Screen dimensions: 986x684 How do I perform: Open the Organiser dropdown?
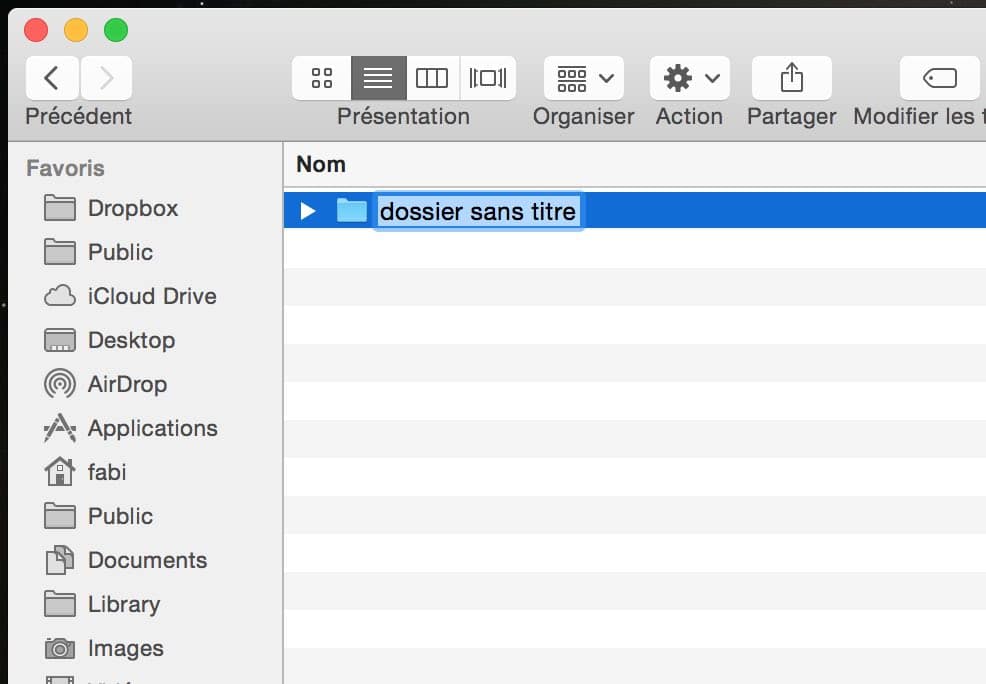(x=584, y=78)
